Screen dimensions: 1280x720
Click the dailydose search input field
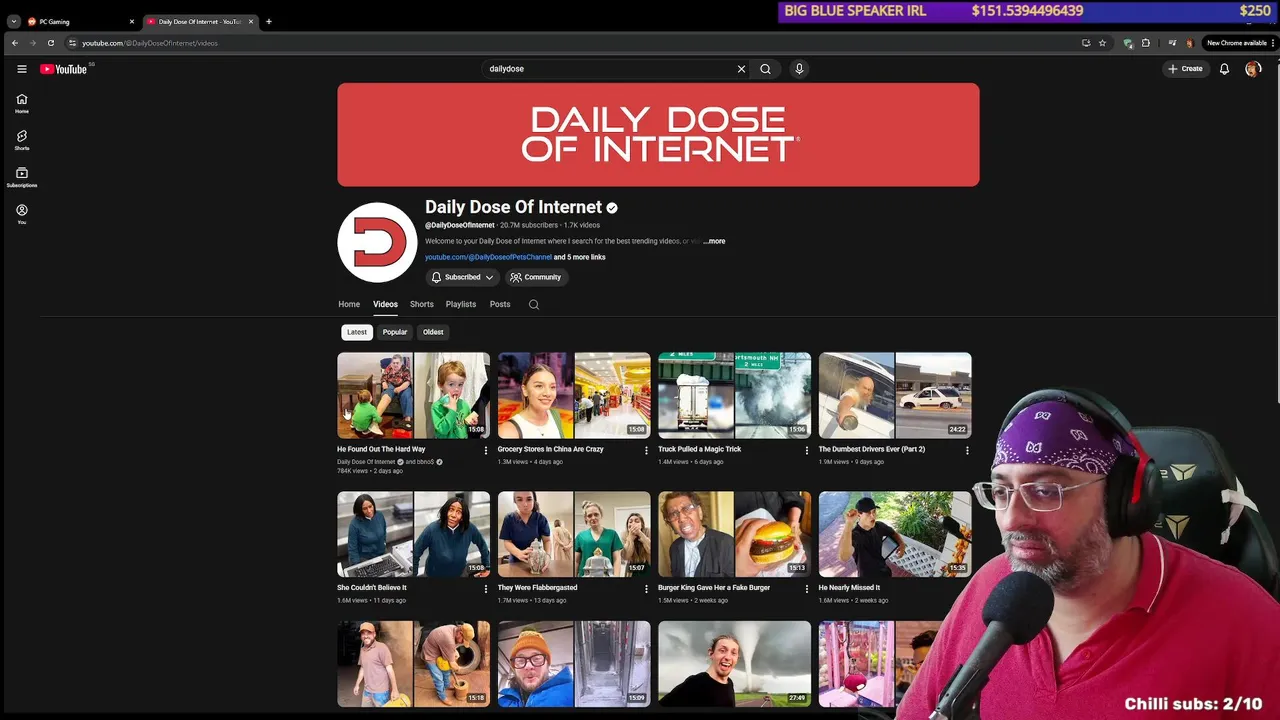click(x=610, y=69)
